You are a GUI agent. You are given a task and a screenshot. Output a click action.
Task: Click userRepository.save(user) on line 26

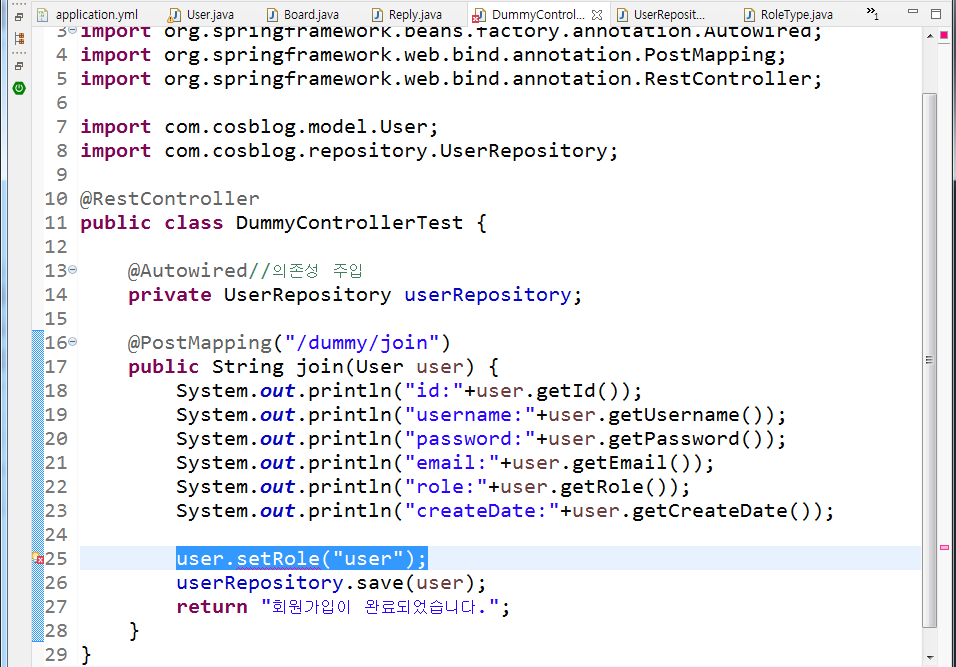click(x=325, y=582)
